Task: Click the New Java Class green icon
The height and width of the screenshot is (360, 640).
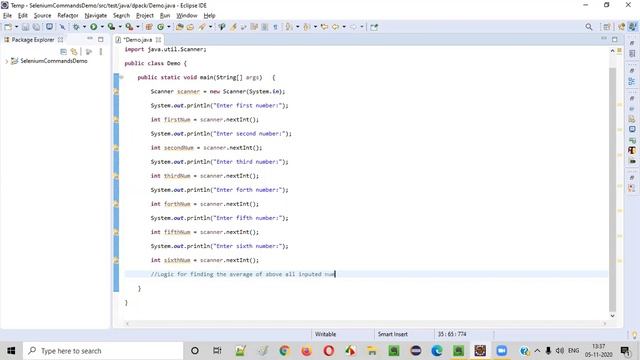Action: (160, 27)
